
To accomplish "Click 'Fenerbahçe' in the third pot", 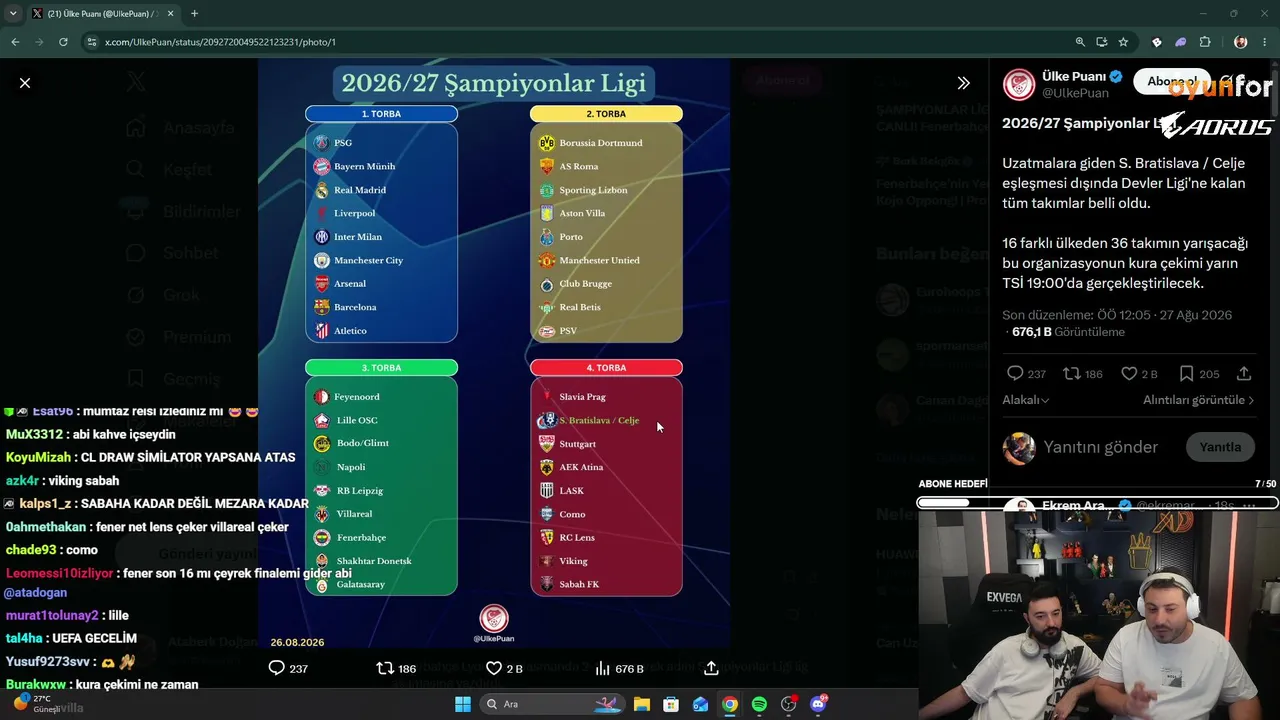I will (360, 538).
